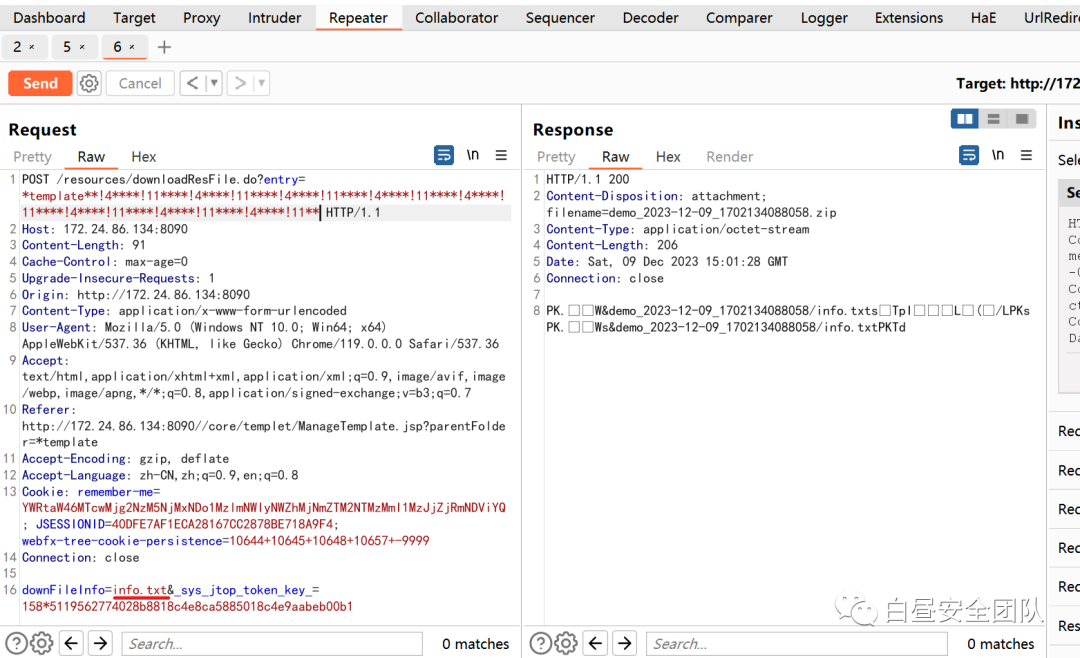Toggle non-printable characters in Request pane

pyautogui.click(x=472, y=155)
